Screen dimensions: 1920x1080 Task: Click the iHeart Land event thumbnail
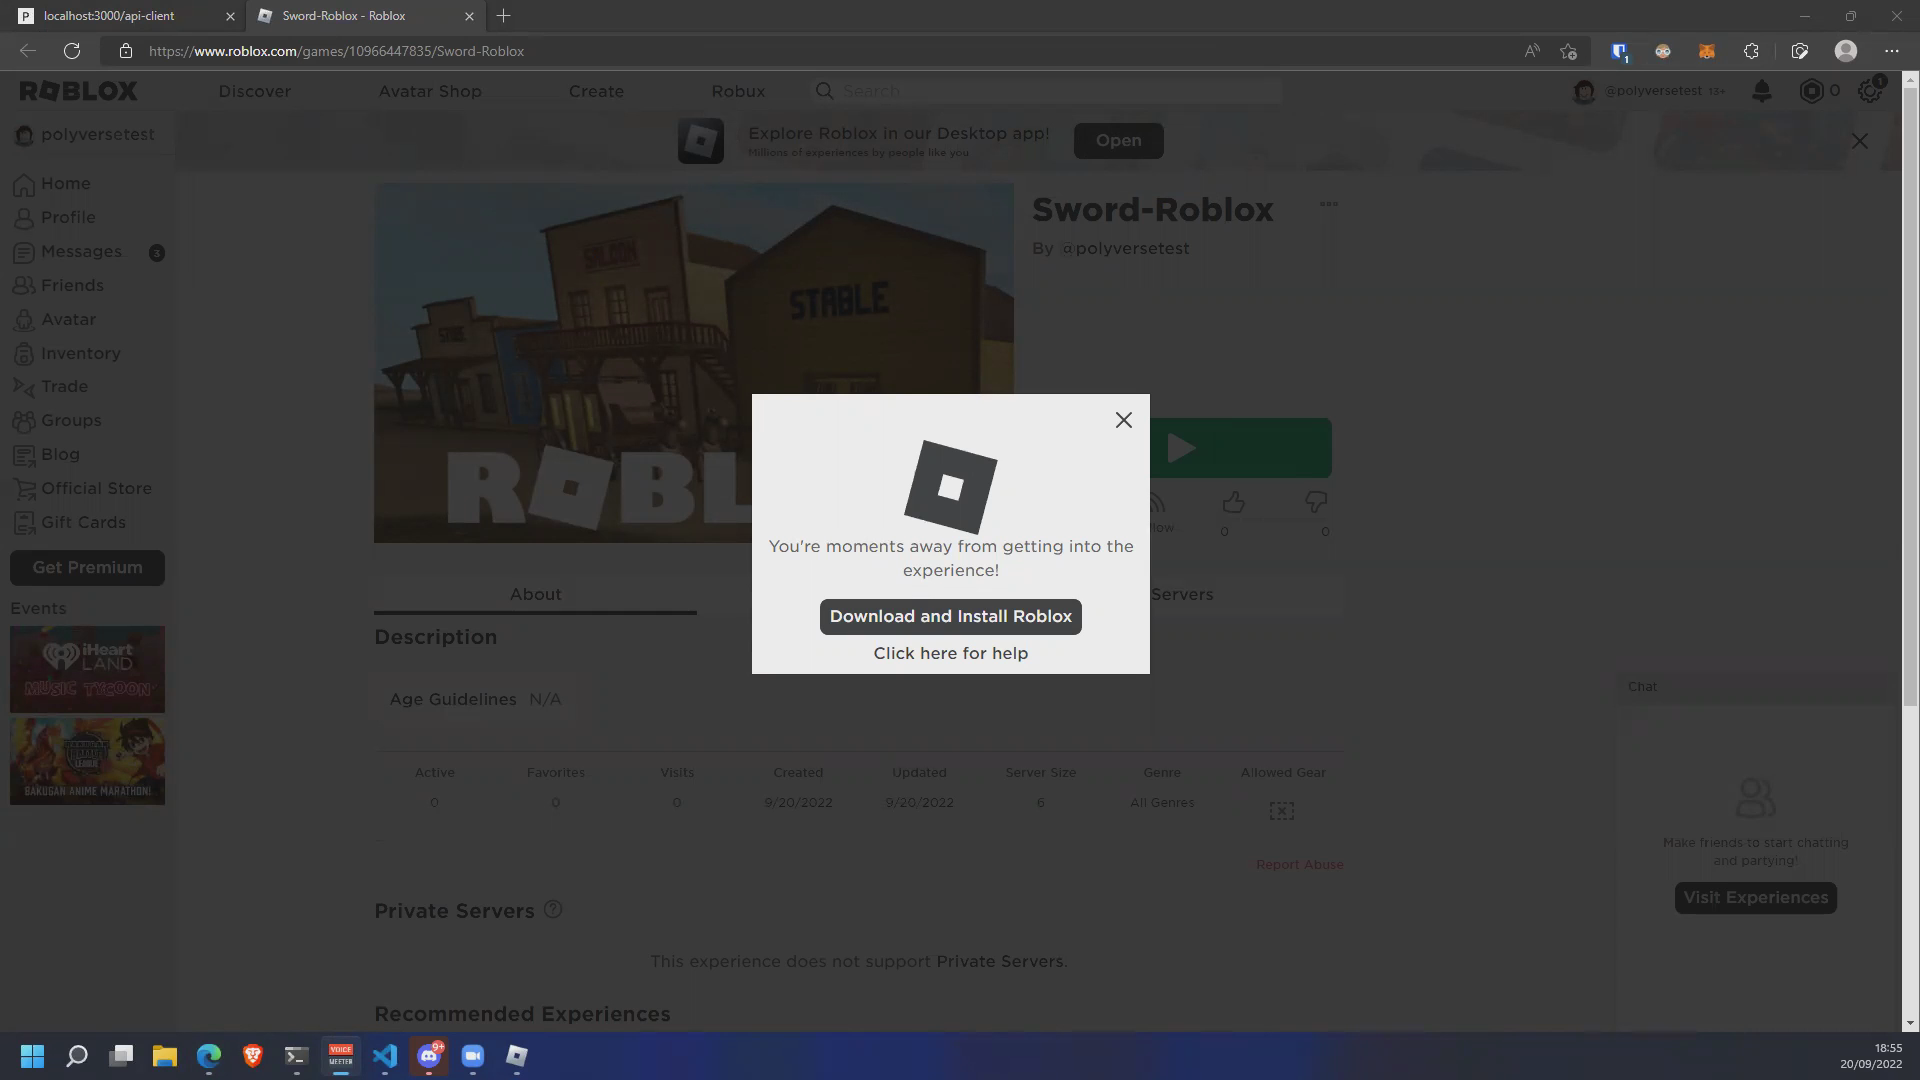(x=87, y=669)
